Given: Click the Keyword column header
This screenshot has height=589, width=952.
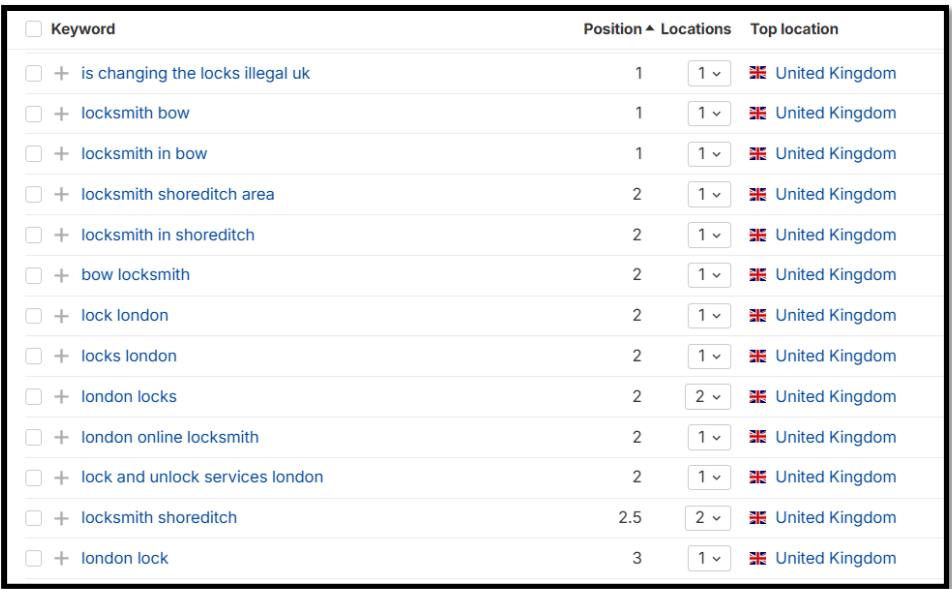Looking at the screenshot, I should point(83,30).
